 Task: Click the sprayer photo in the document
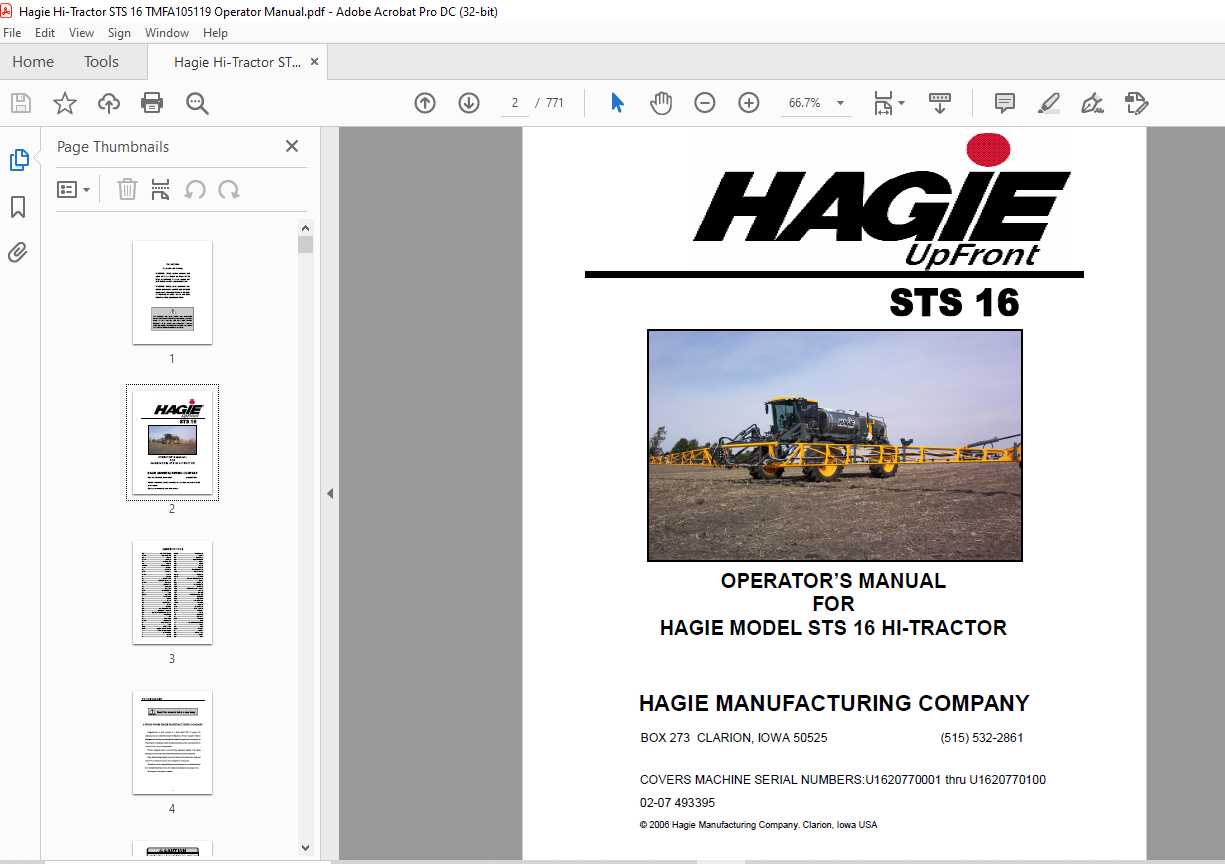coord(835,445)
